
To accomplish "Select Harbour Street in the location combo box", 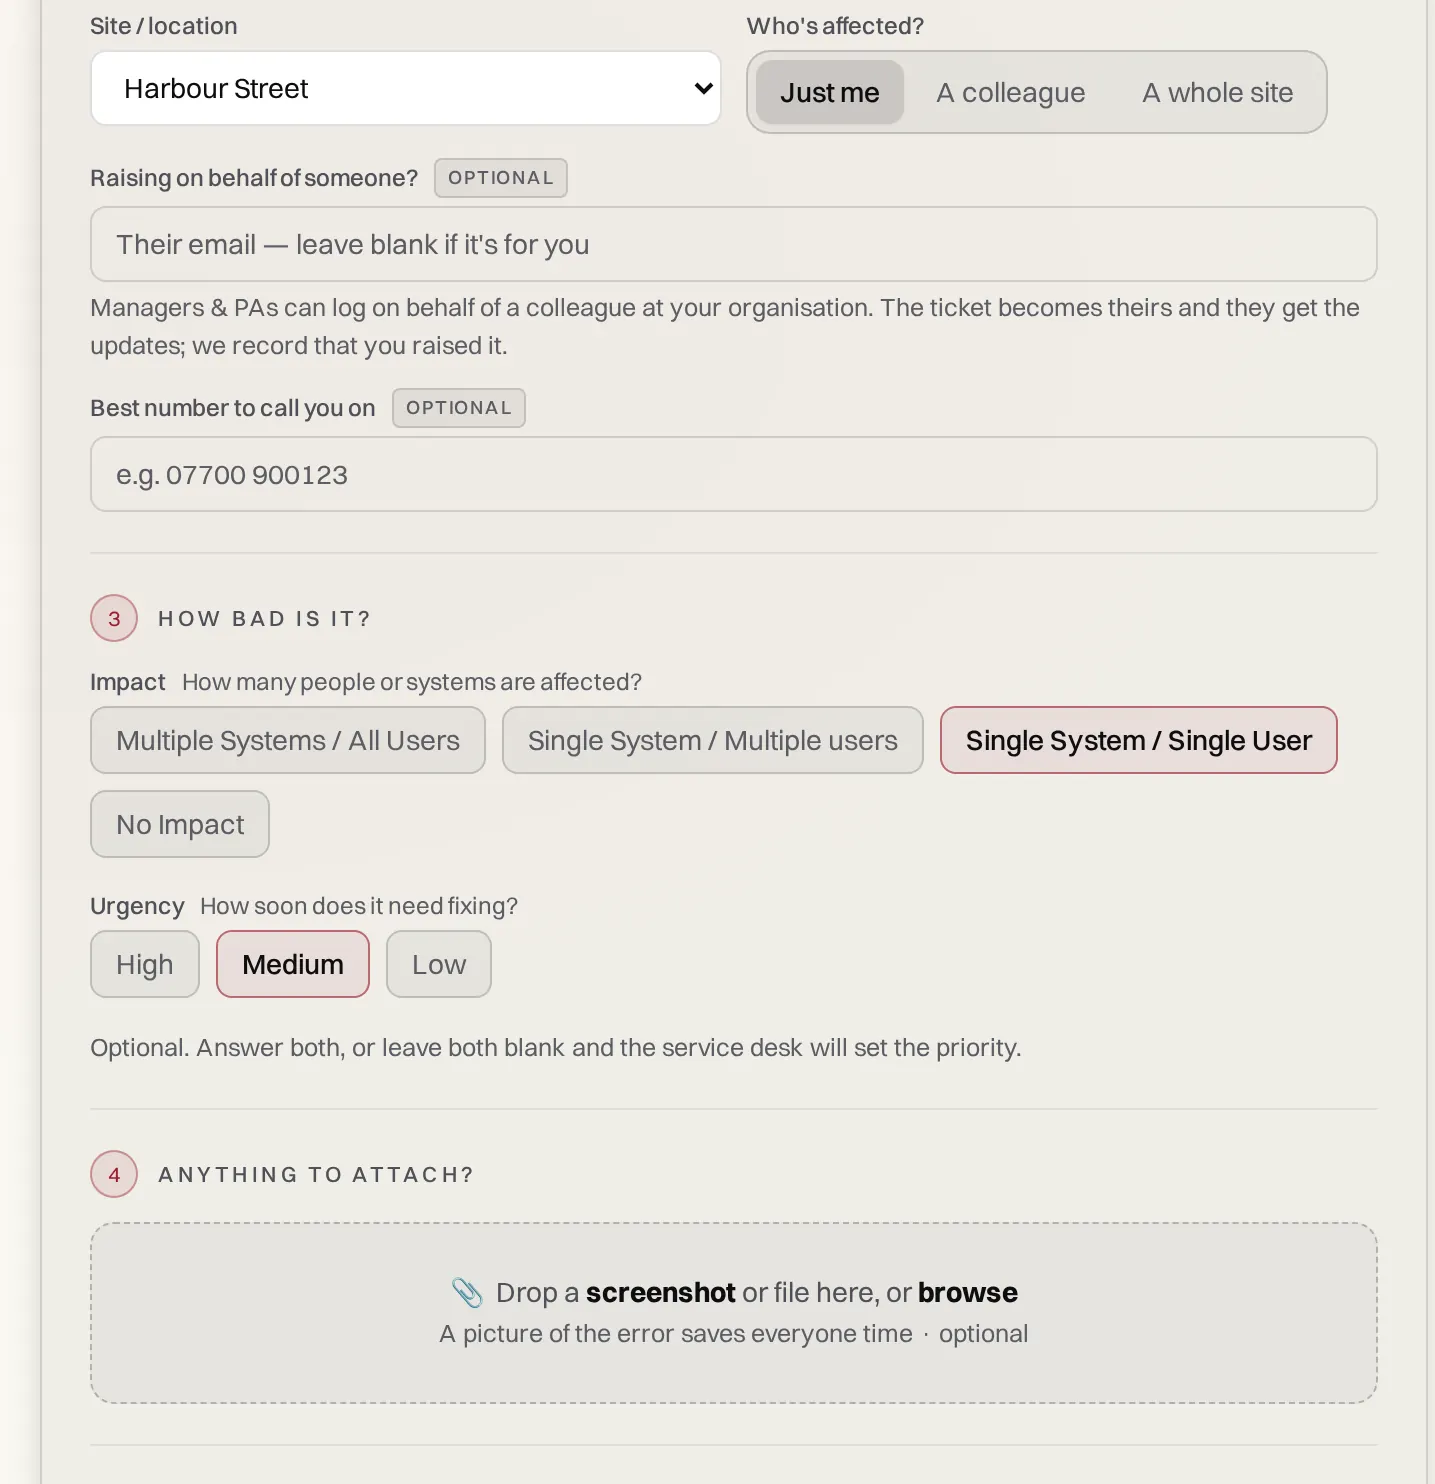I will [x=406, y=88].
